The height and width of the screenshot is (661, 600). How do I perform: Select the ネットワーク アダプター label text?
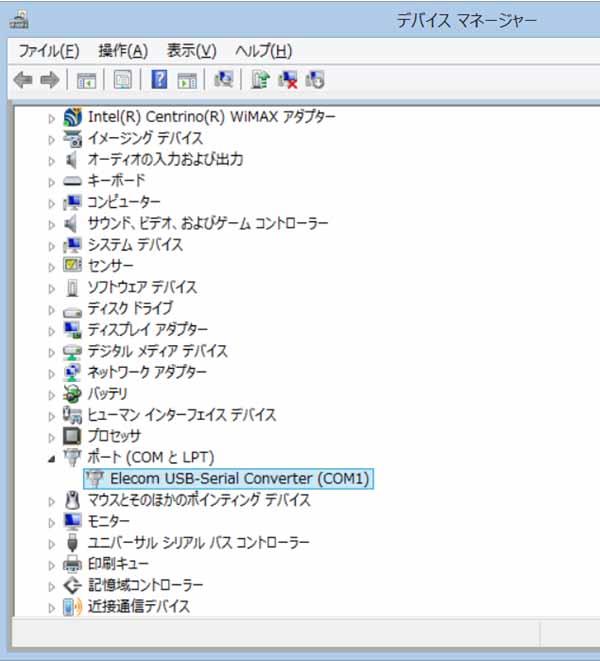[147, 372]
